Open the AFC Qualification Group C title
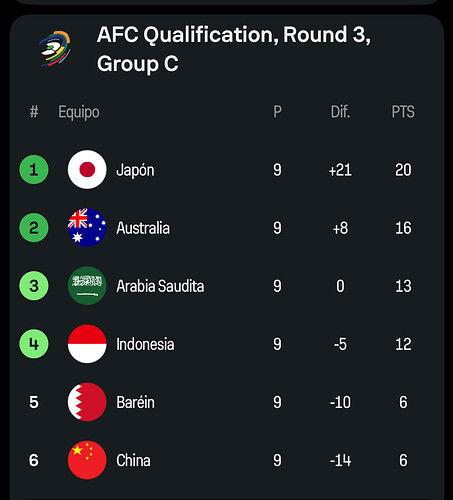 coord(233,49)
